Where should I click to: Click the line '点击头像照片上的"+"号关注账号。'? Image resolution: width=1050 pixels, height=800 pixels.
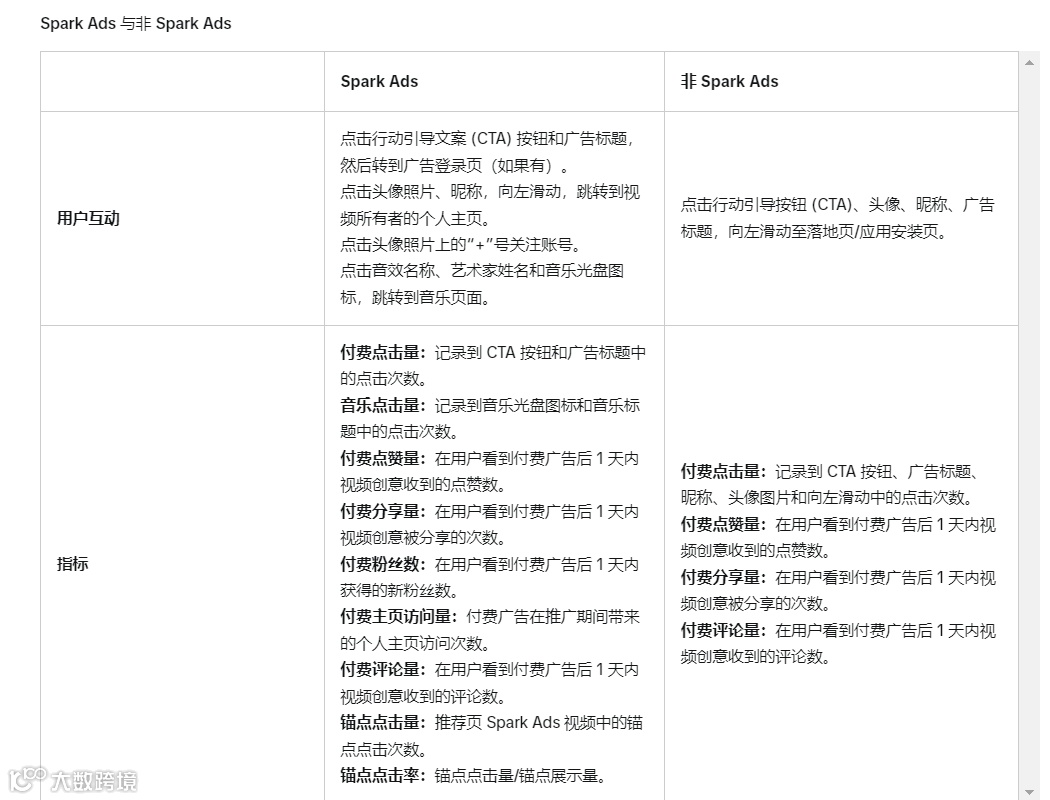(461, 244)
